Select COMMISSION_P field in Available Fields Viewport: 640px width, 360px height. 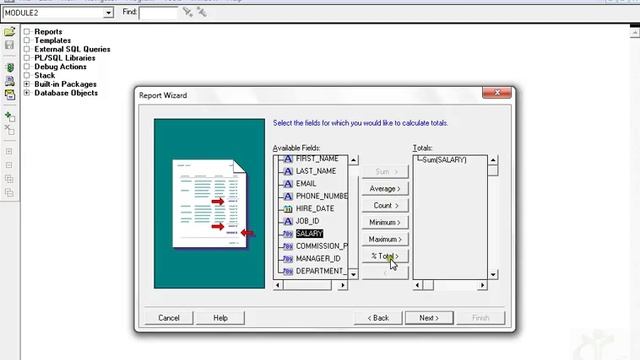point(322,246)
